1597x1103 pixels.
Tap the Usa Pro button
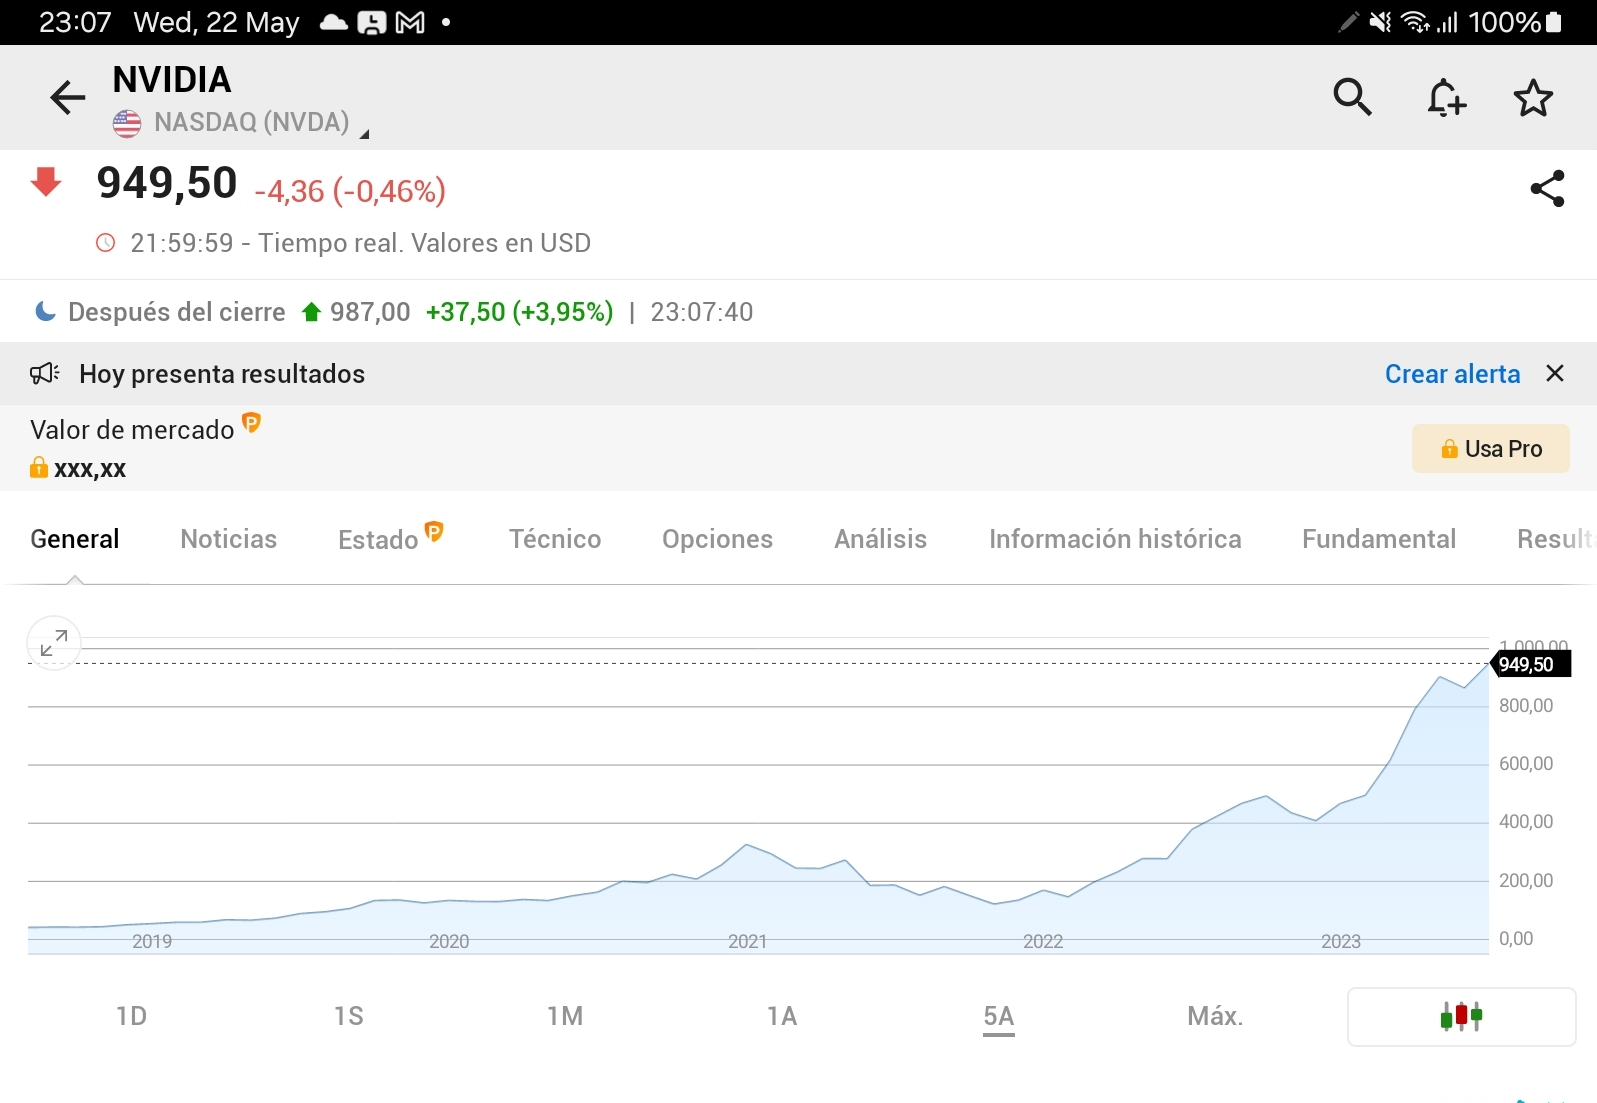tap(1490, 449)
